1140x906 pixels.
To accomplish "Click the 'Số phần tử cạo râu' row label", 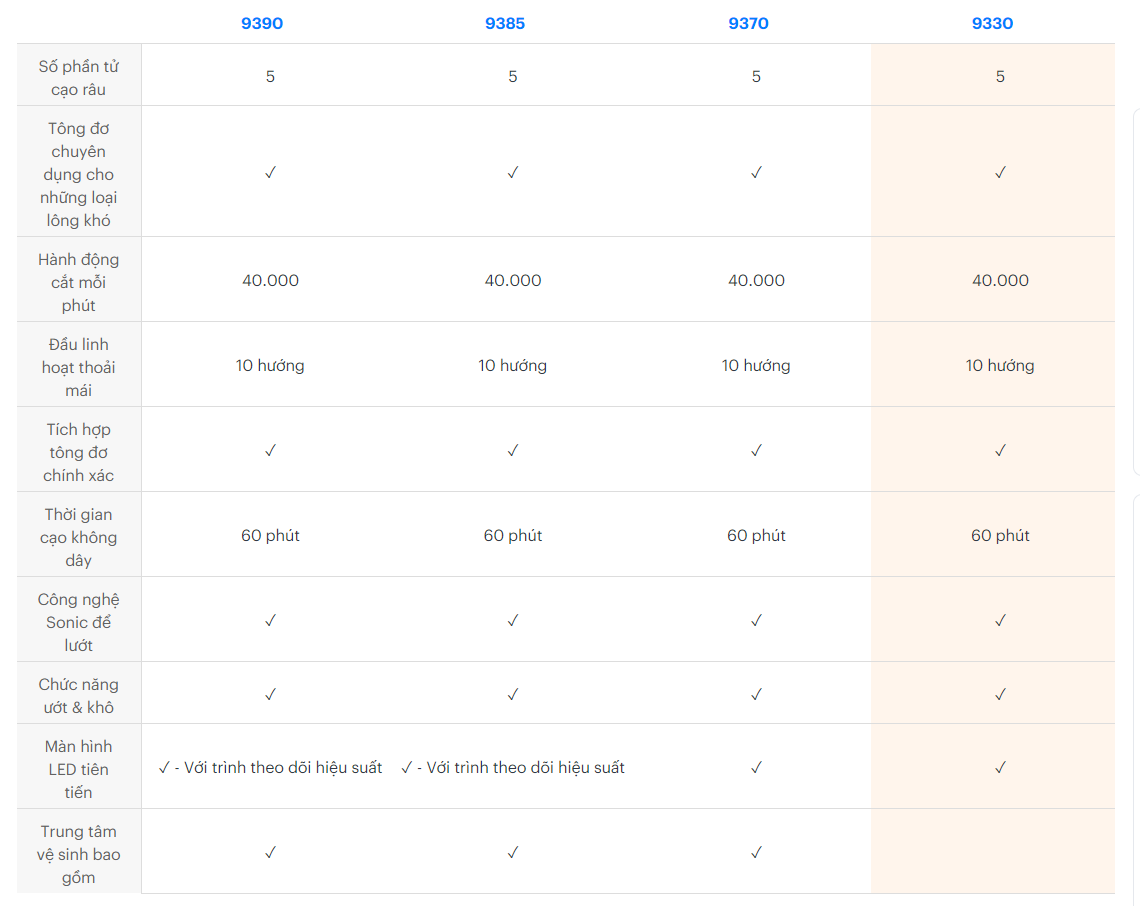I will click(79, 77).
